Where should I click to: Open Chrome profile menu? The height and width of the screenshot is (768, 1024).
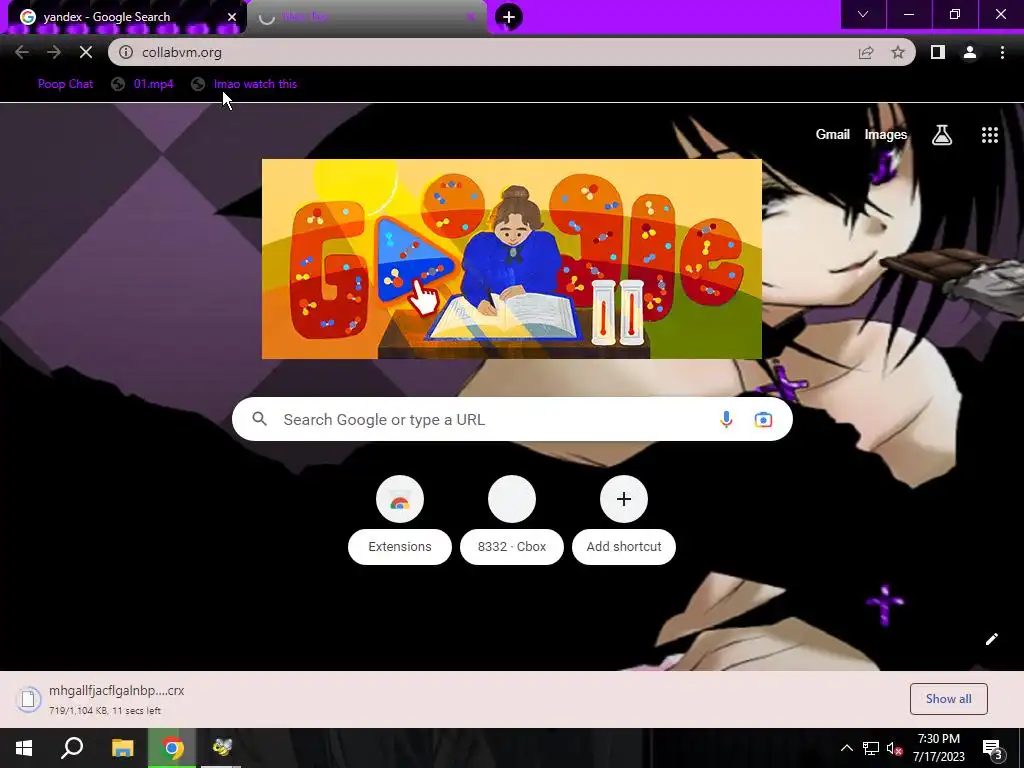(x=970, y=52)
